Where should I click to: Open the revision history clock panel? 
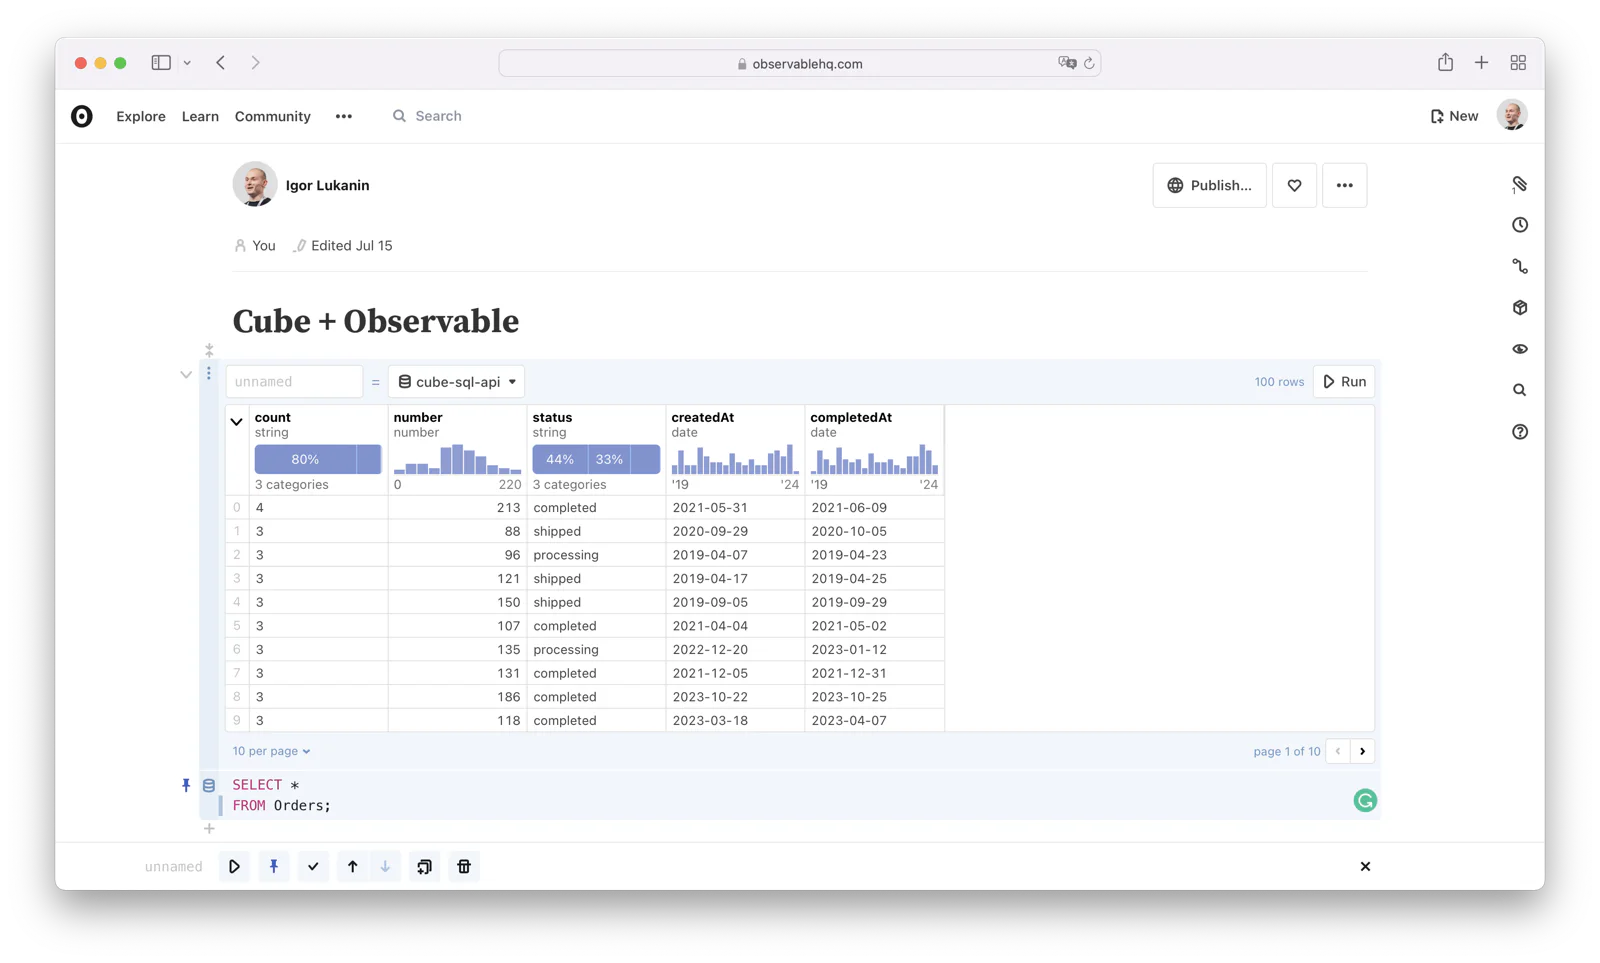coord(1520,225)
